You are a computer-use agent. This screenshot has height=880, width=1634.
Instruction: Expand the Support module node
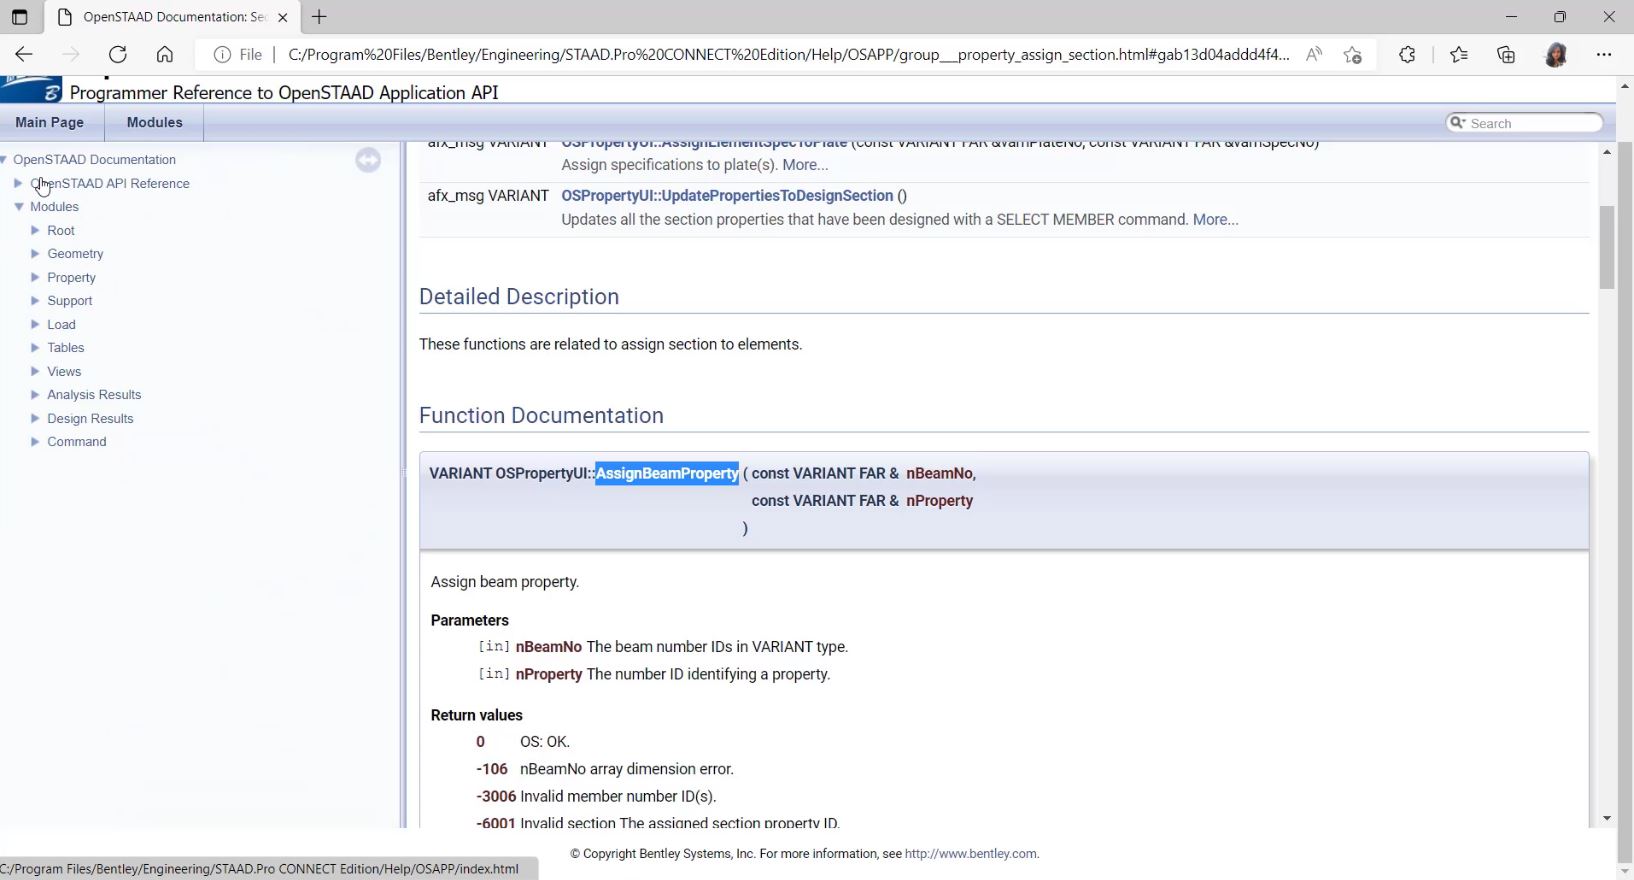point(35,300)
